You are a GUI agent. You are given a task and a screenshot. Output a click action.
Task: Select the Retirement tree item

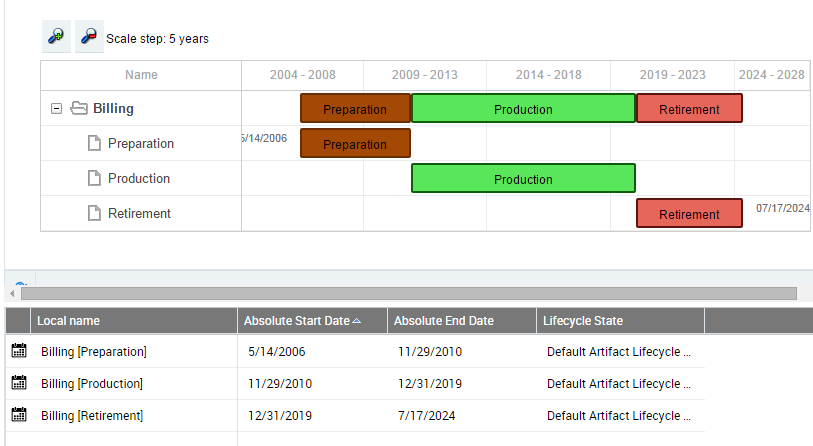pyautogui.click(x=139, y=214)
